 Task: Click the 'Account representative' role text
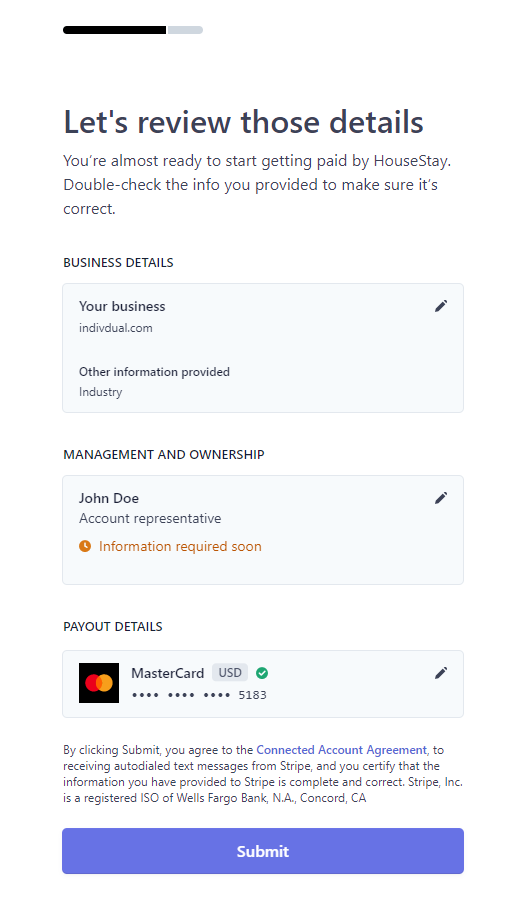150,519
